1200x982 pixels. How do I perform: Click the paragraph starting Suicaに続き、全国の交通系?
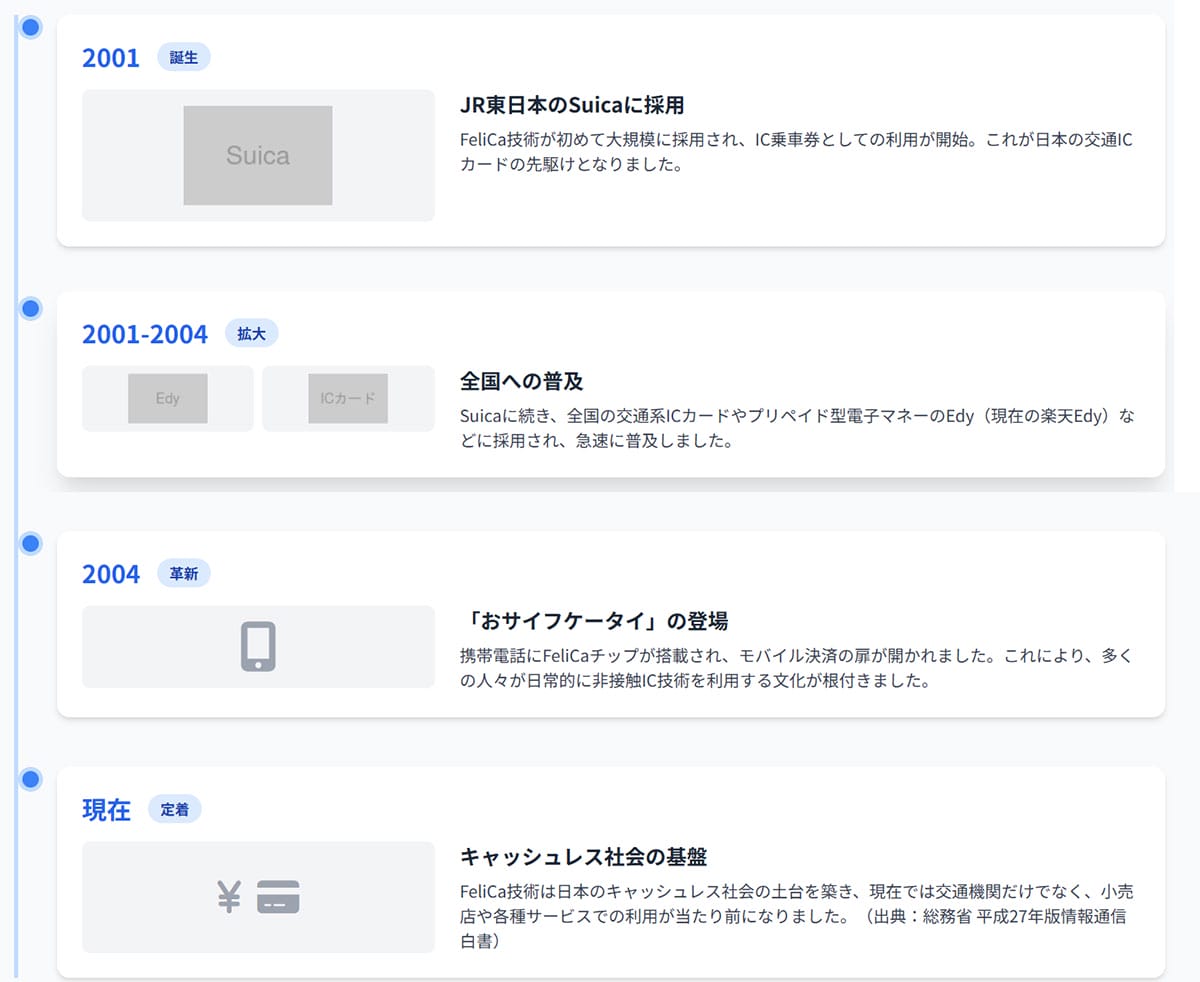pos(798,428)
